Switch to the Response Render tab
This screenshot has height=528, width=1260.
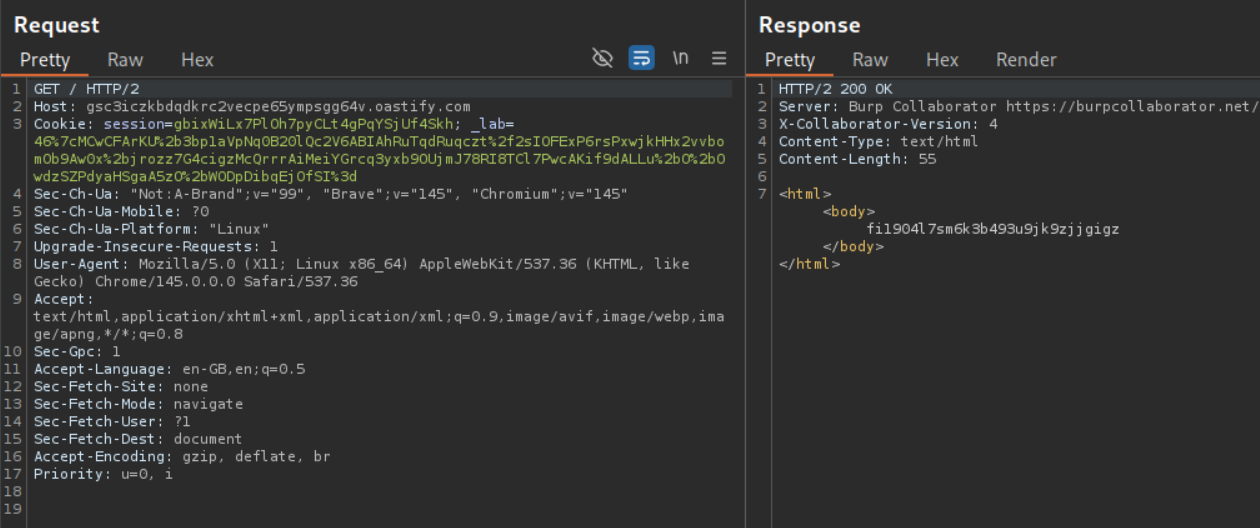1026,60
